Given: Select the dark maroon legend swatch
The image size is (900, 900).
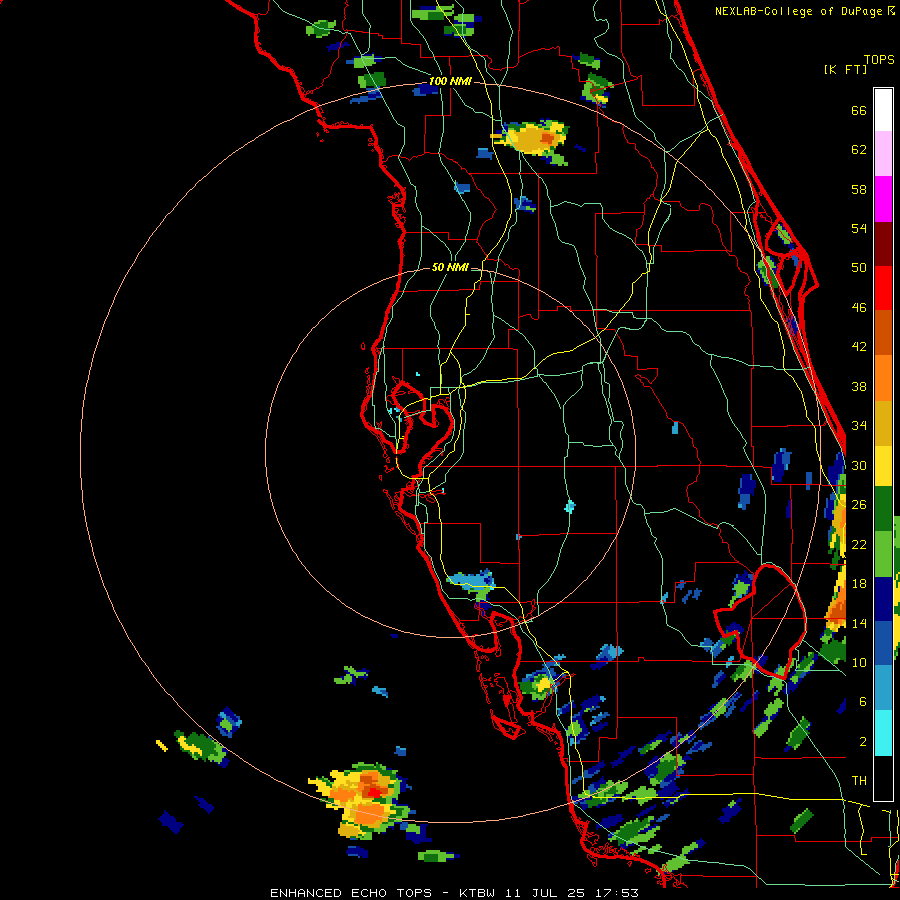Looking at the screenshot, I should (883, 244).
